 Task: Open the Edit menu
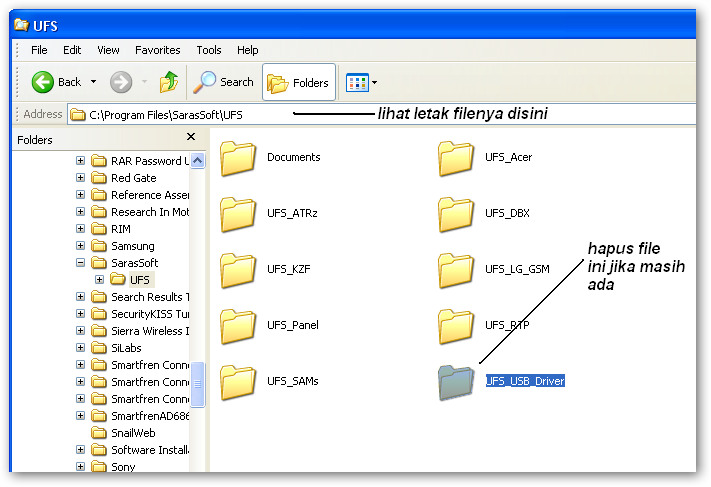(72, 50)
